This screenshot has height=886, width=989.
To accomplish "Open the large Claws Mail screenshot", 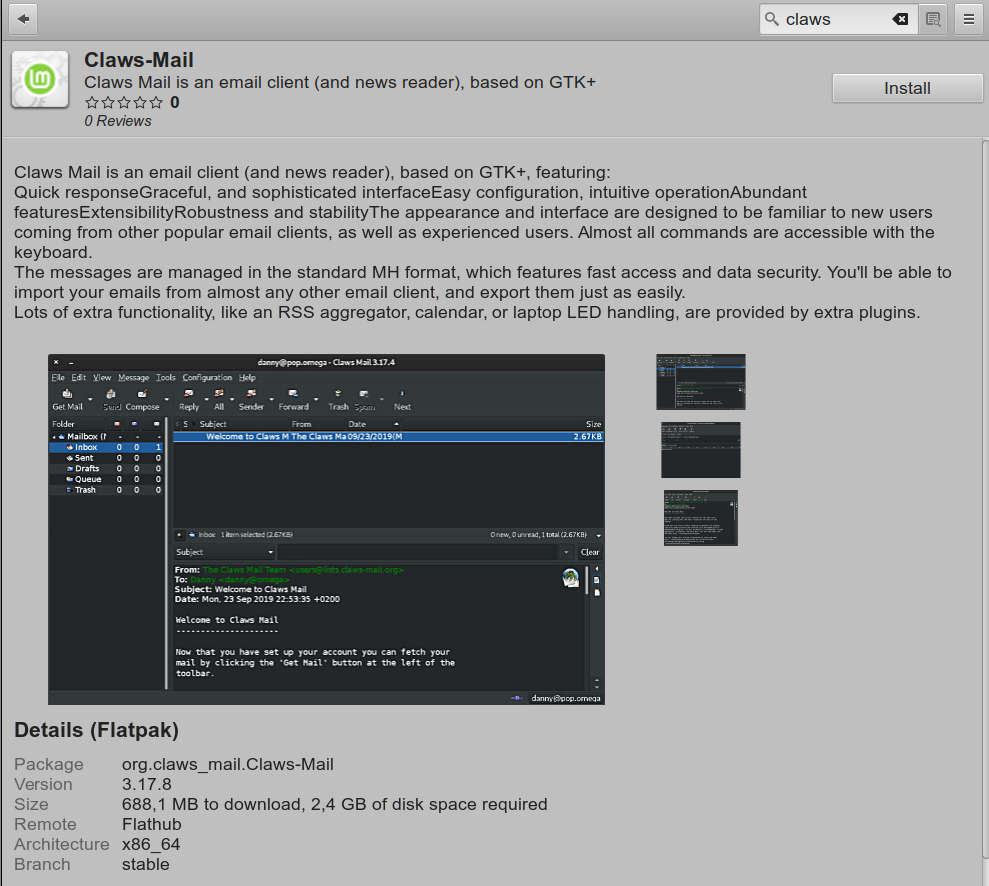I will [x=326, y=529].
